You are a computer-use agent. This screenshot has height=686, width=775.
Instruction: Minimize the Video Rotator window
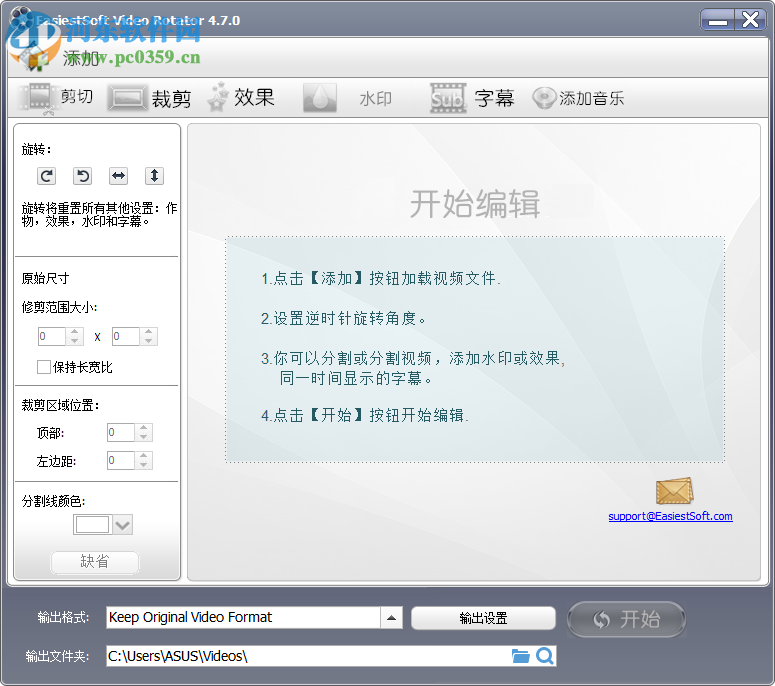(x=718, y=20)
